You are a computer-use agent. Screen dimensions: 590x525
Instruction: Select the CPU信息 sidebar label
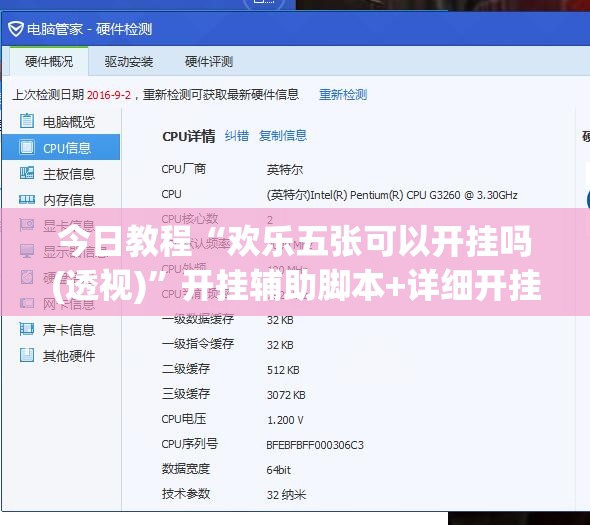click(67, 148)
